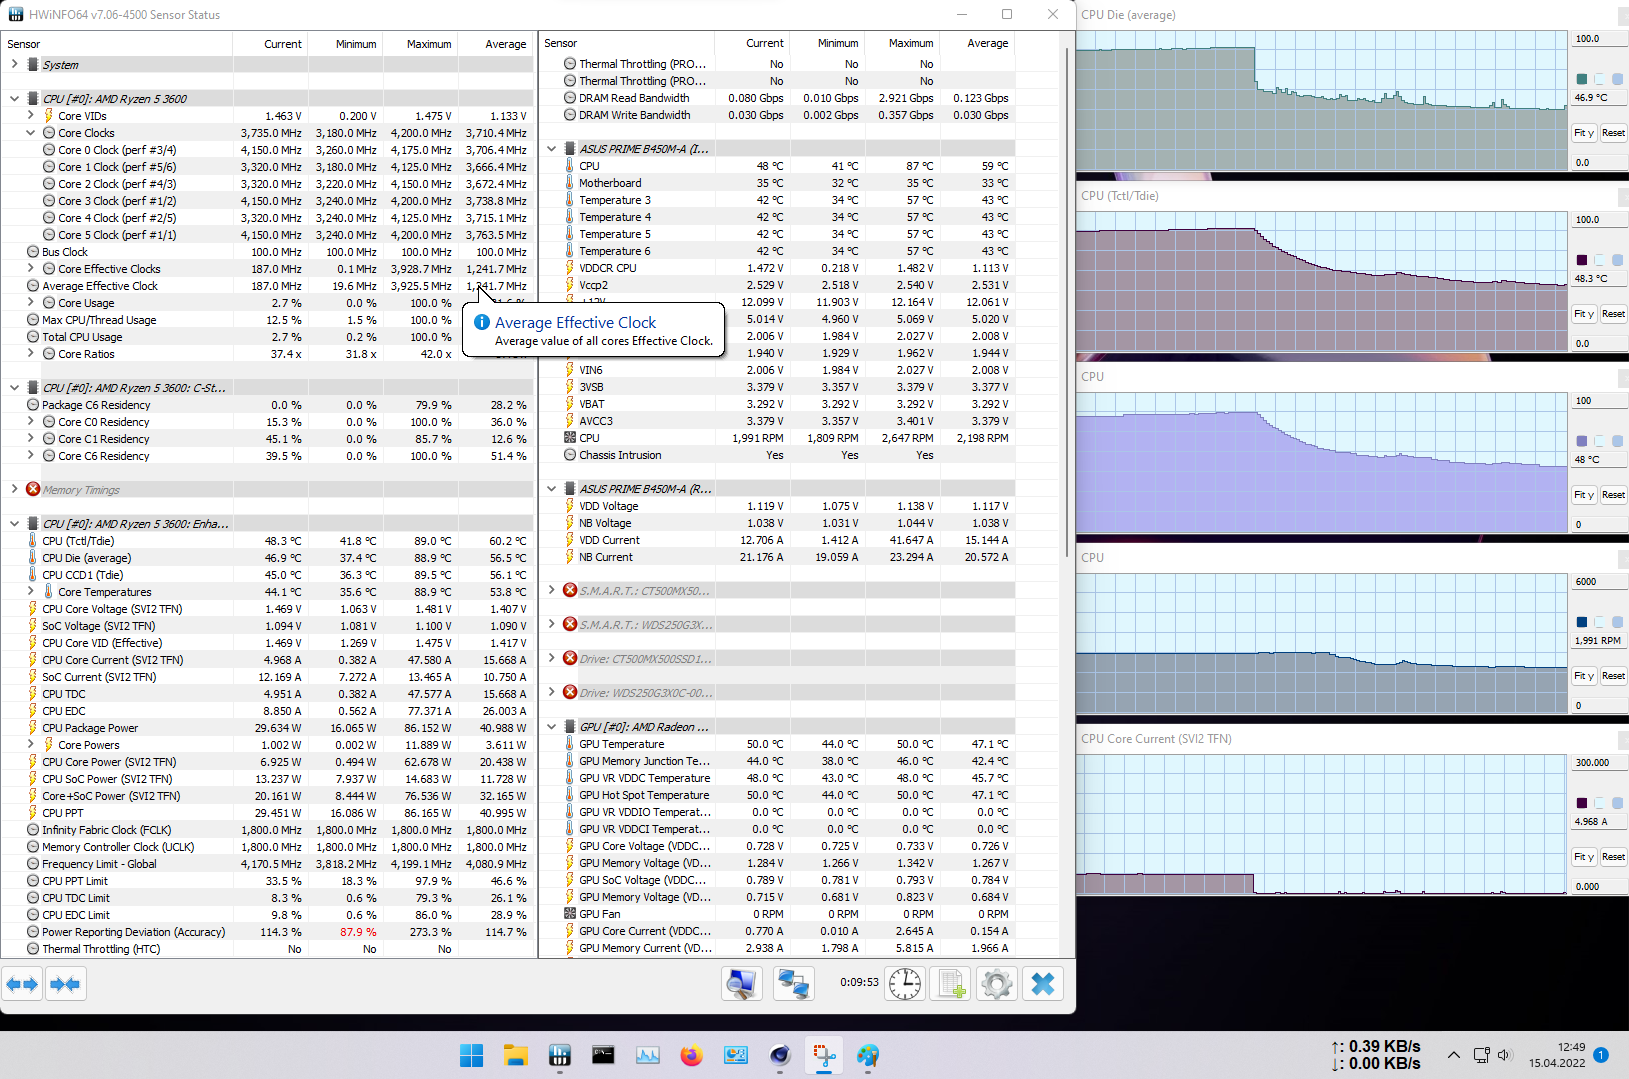Click the chip icon beside GPU [#0]: AMD Radeon

coord(570,727)
